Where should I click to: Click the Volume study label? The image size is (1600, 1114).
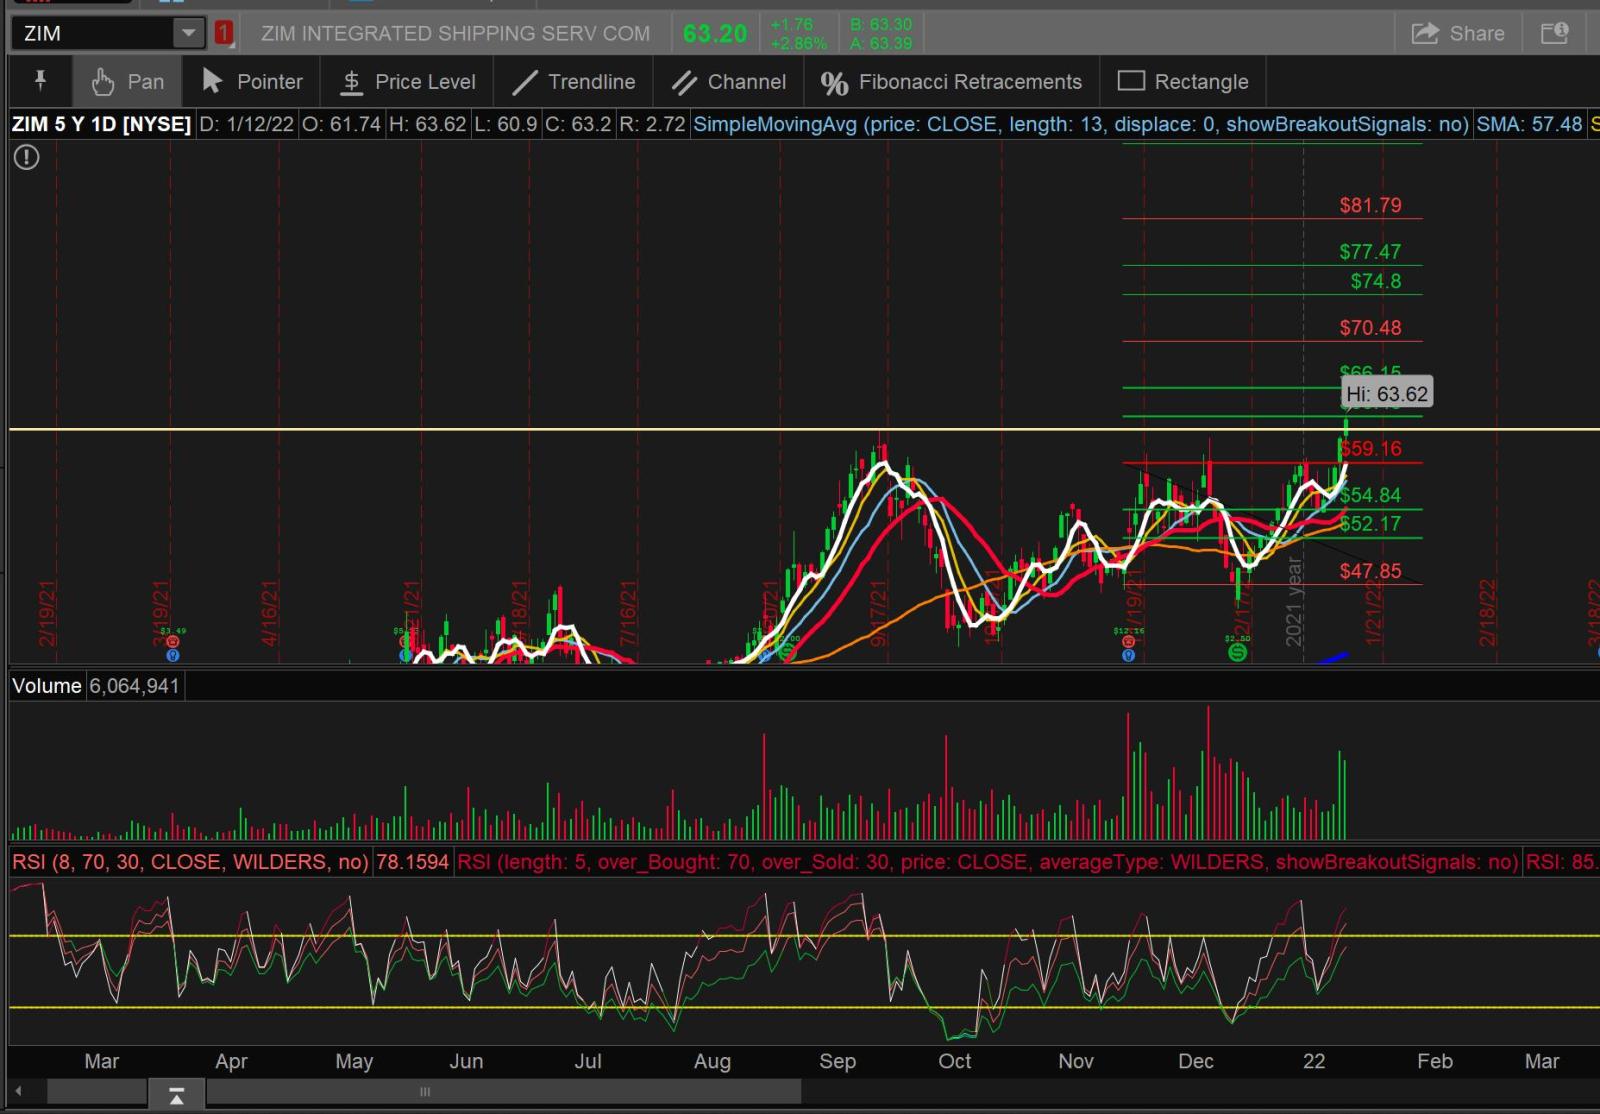click(47, 686)
